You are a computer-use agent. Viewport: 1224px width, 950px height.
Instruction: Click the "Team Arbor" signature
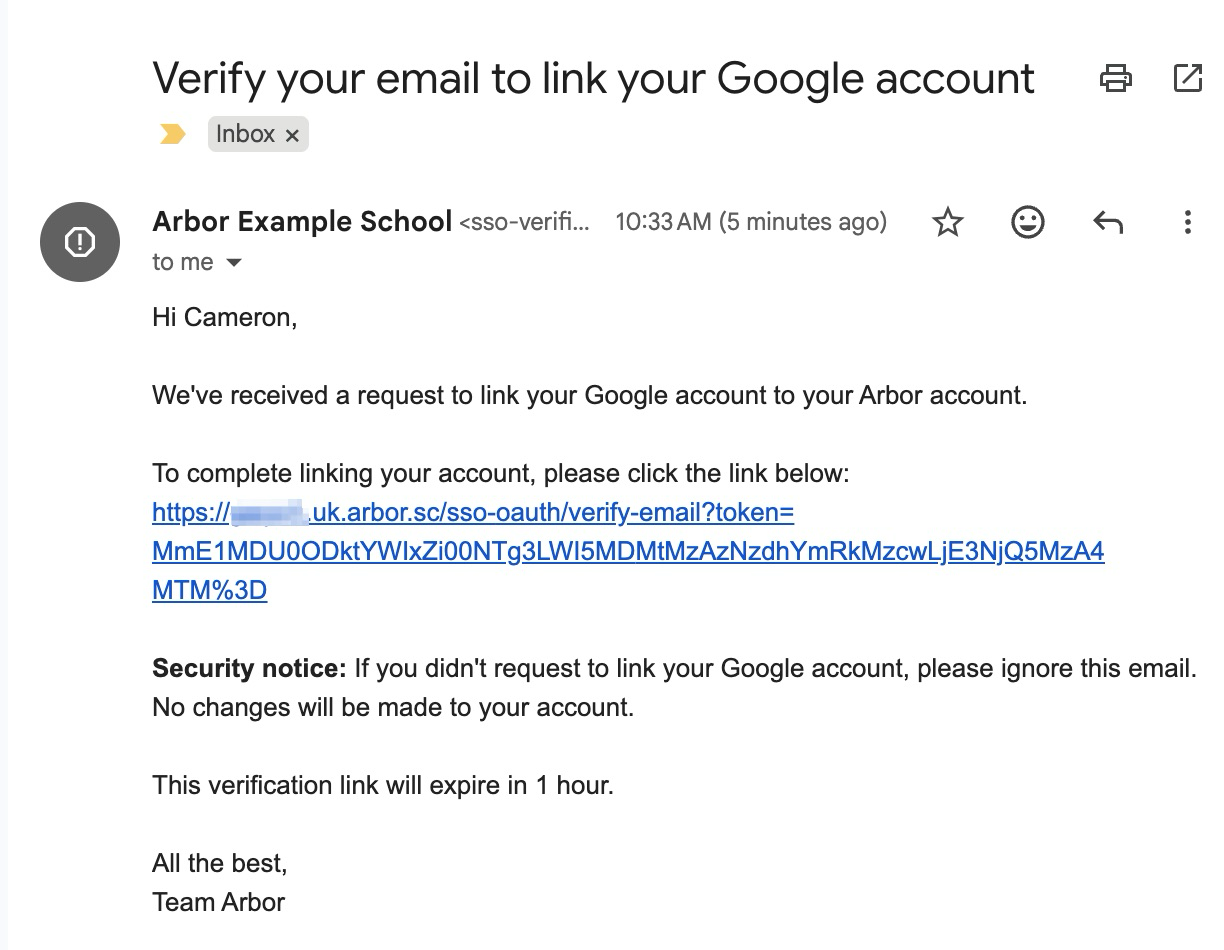pyautogui.click(x=219, y=902)
